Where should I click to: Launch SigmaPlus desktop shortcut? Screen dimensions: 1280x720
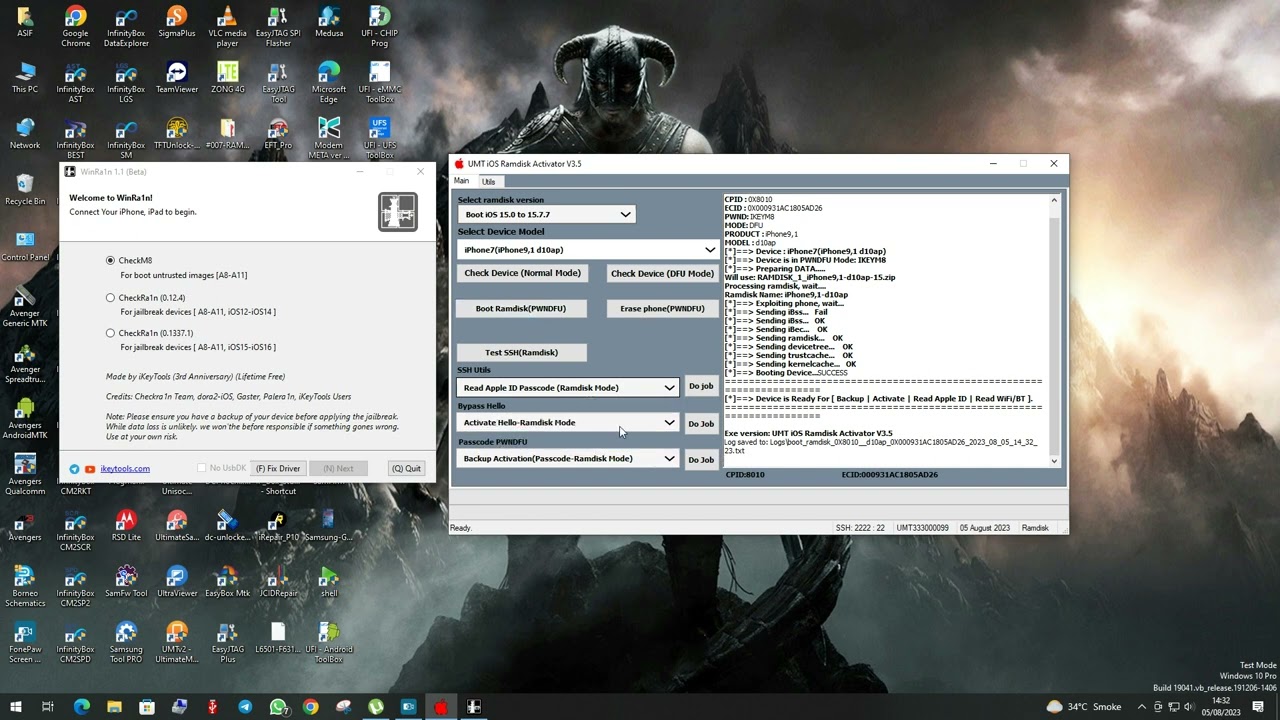pyautogui.click(x=176, y=22)
